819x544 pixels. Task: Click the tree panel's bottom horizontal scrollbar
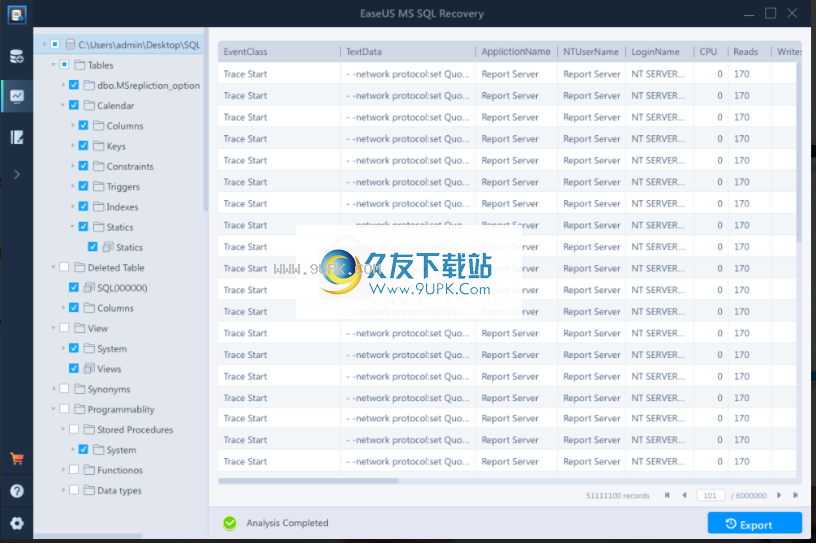88,536
